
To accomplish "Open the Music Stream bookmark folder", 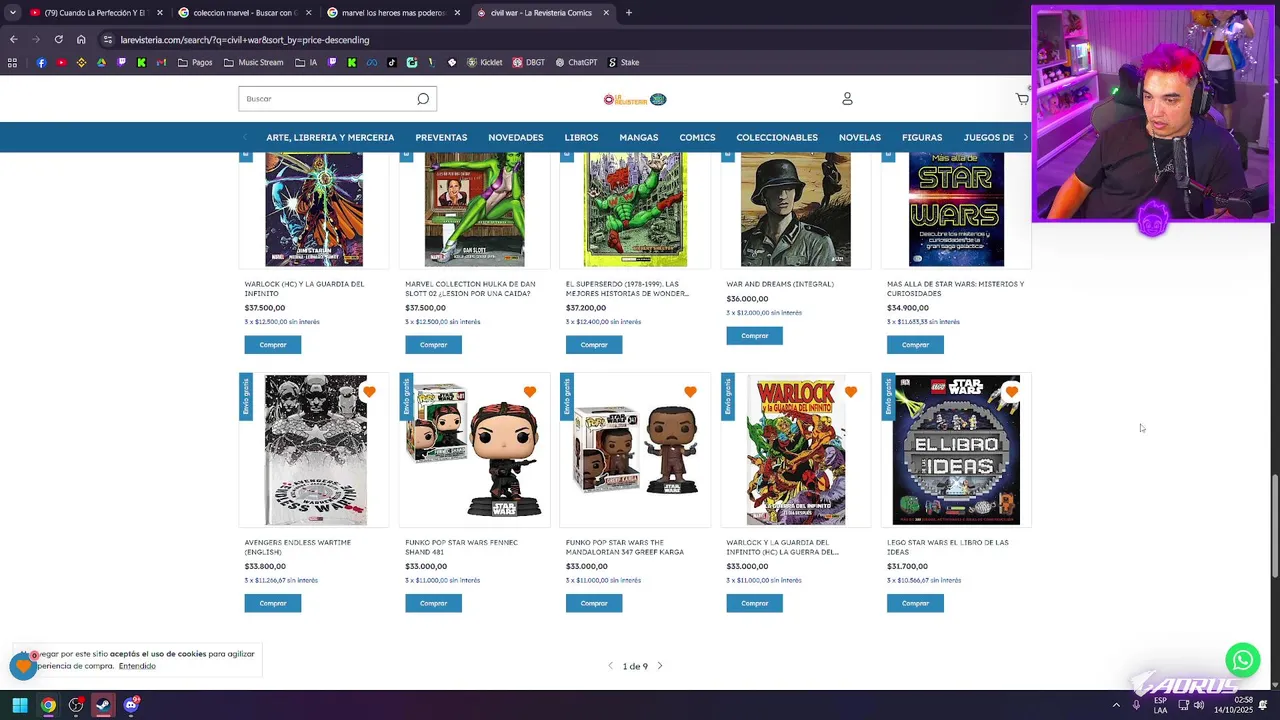I will (254, 62).
